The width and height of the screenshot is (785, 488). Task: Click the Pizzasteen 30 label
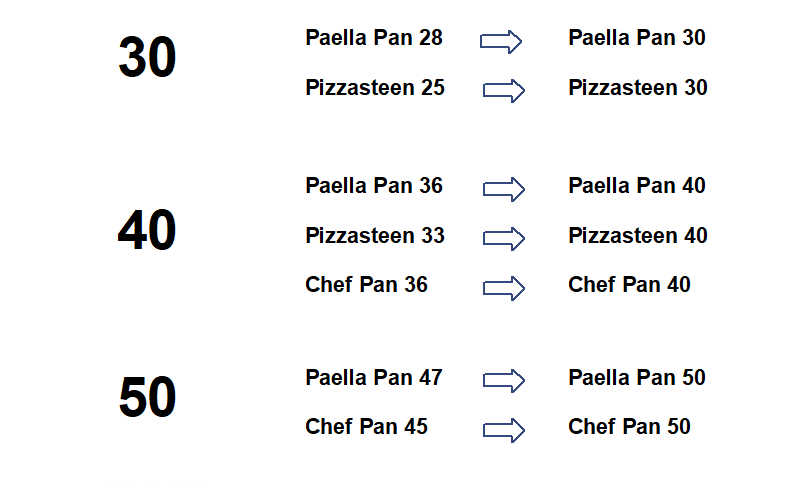click(x=638, y=88)
